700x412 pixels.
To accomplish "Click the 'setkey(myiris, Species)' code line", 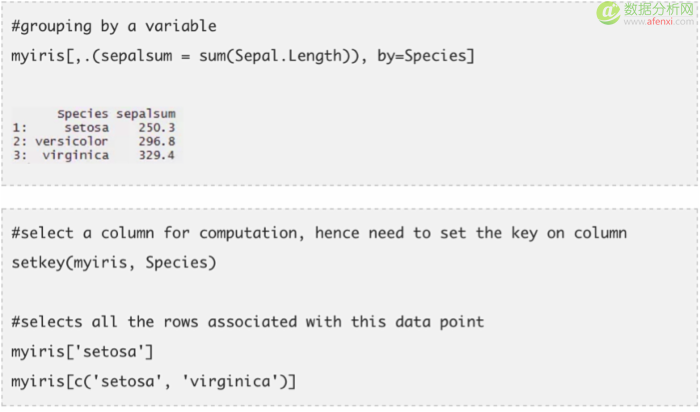I will point(114,262).
